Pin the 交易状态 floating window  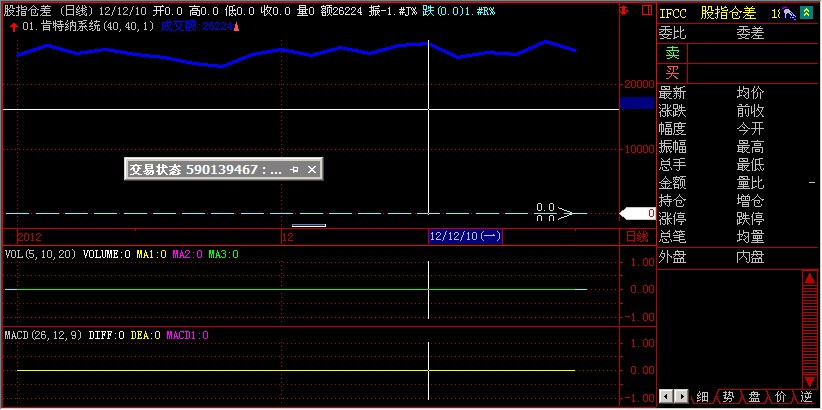(294, 170)
